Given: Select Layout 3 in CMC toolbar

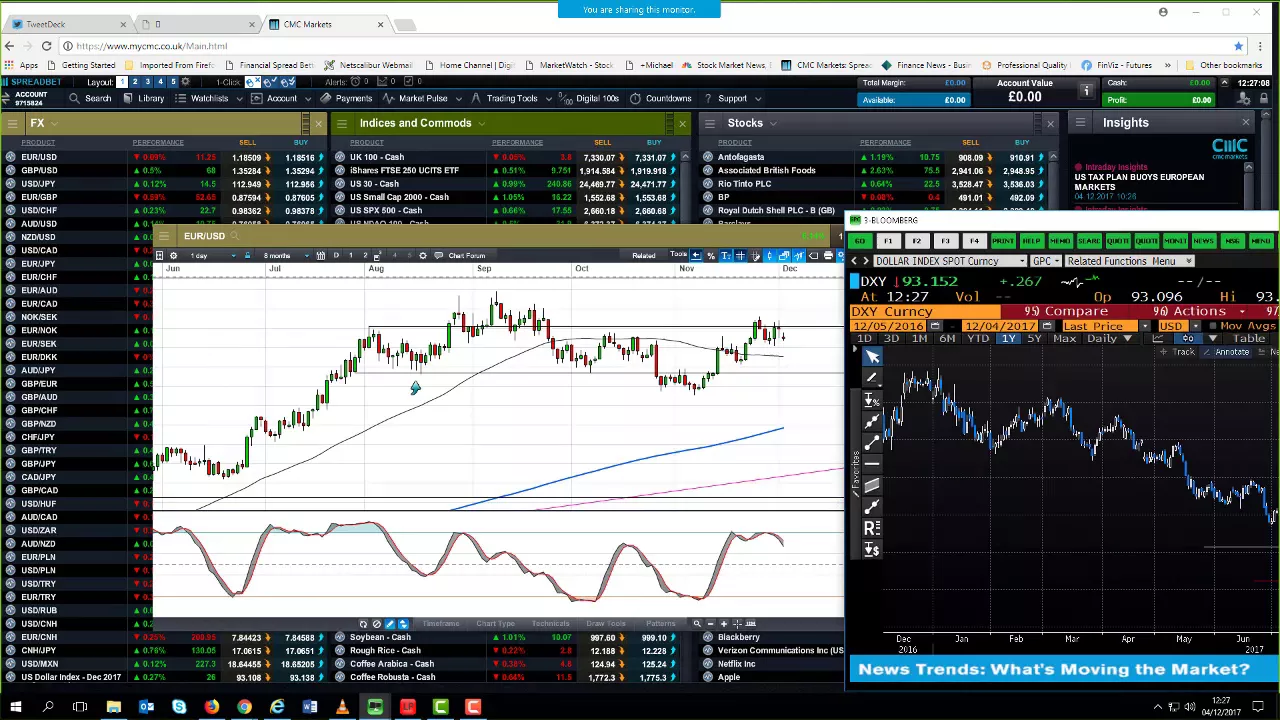Looking at the screenshot, I should point(147,82).
